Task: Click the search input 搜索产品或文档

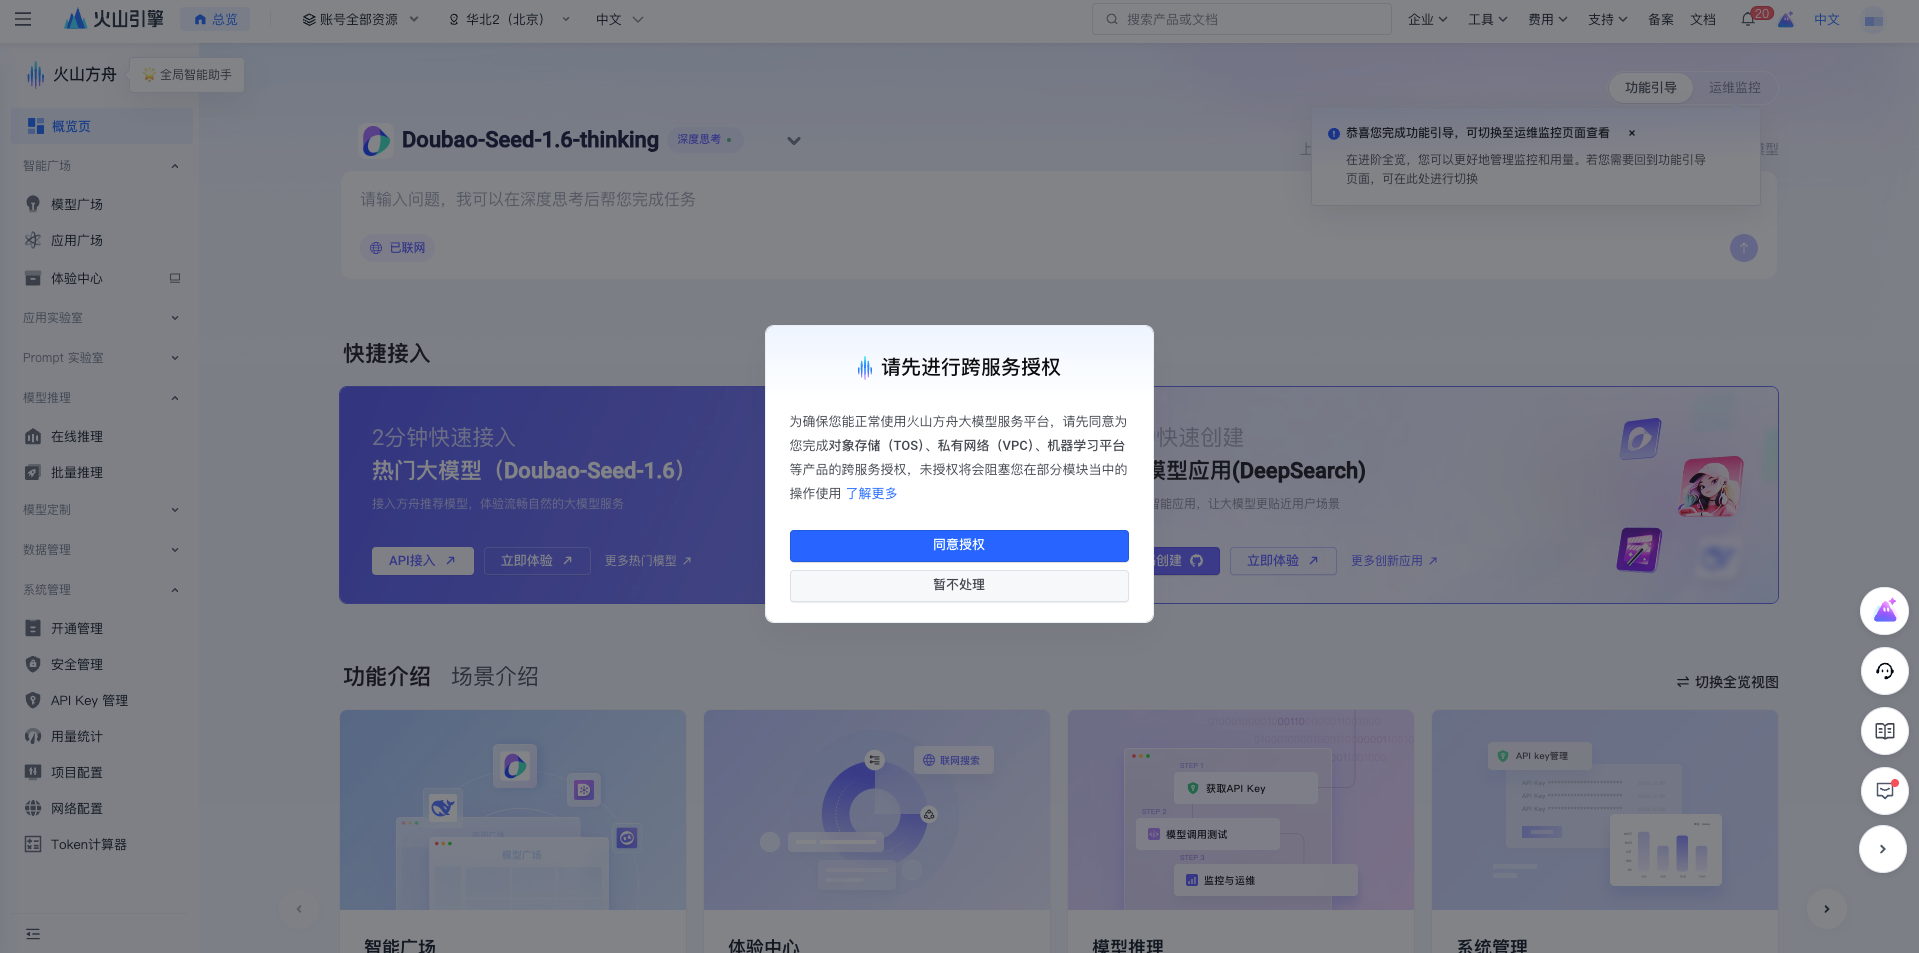Action: [x=1240, y=19]
